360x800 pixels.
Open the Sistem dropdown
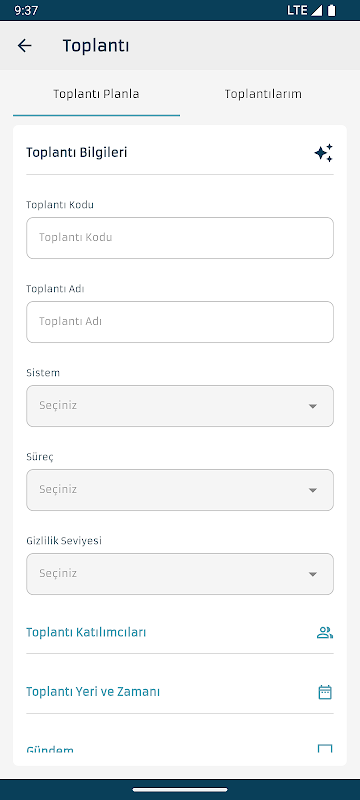[180, 406]
